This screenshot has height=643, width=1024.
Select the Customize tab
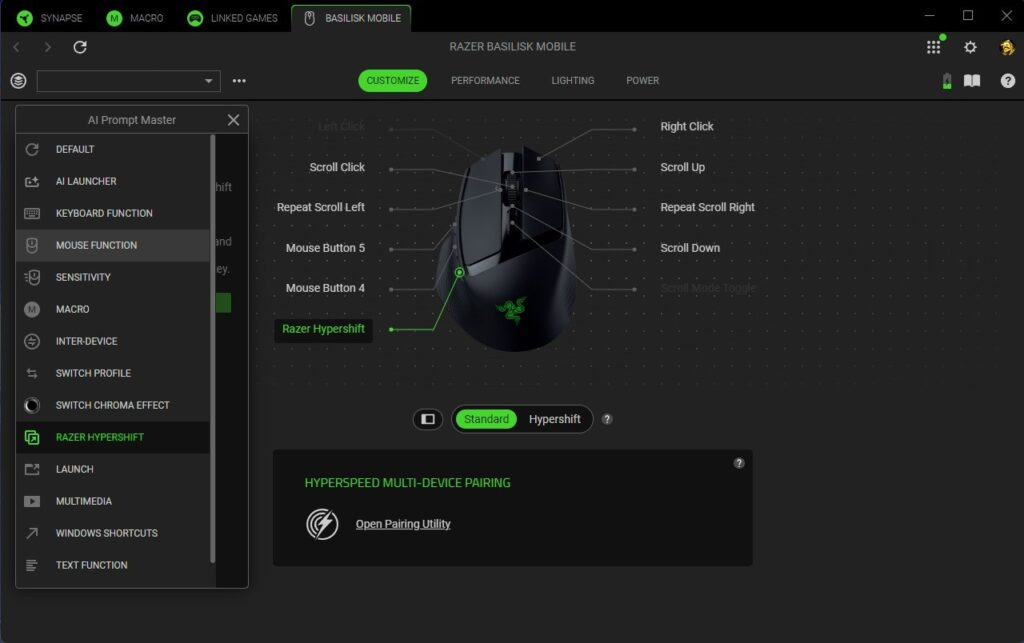click(x=392, y=80)
